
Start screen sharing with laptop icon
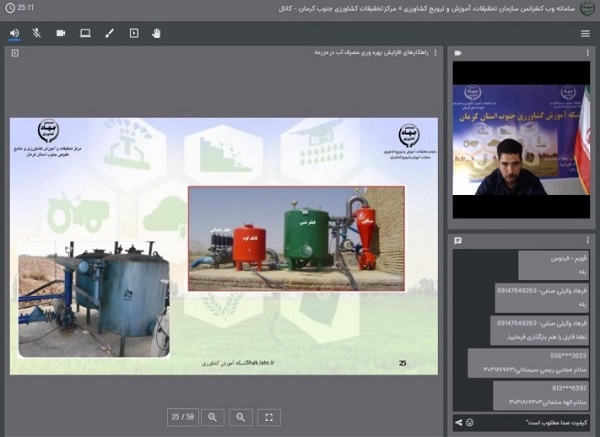click(85, 33)
